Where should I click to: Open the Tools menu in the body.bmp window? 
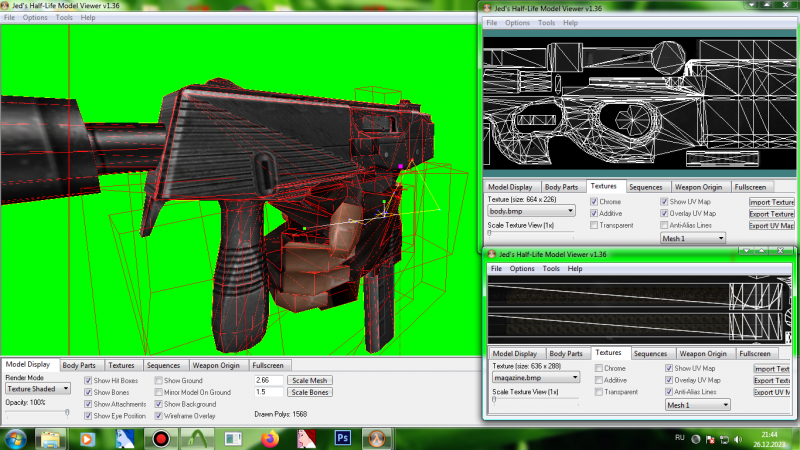point(546,23)
